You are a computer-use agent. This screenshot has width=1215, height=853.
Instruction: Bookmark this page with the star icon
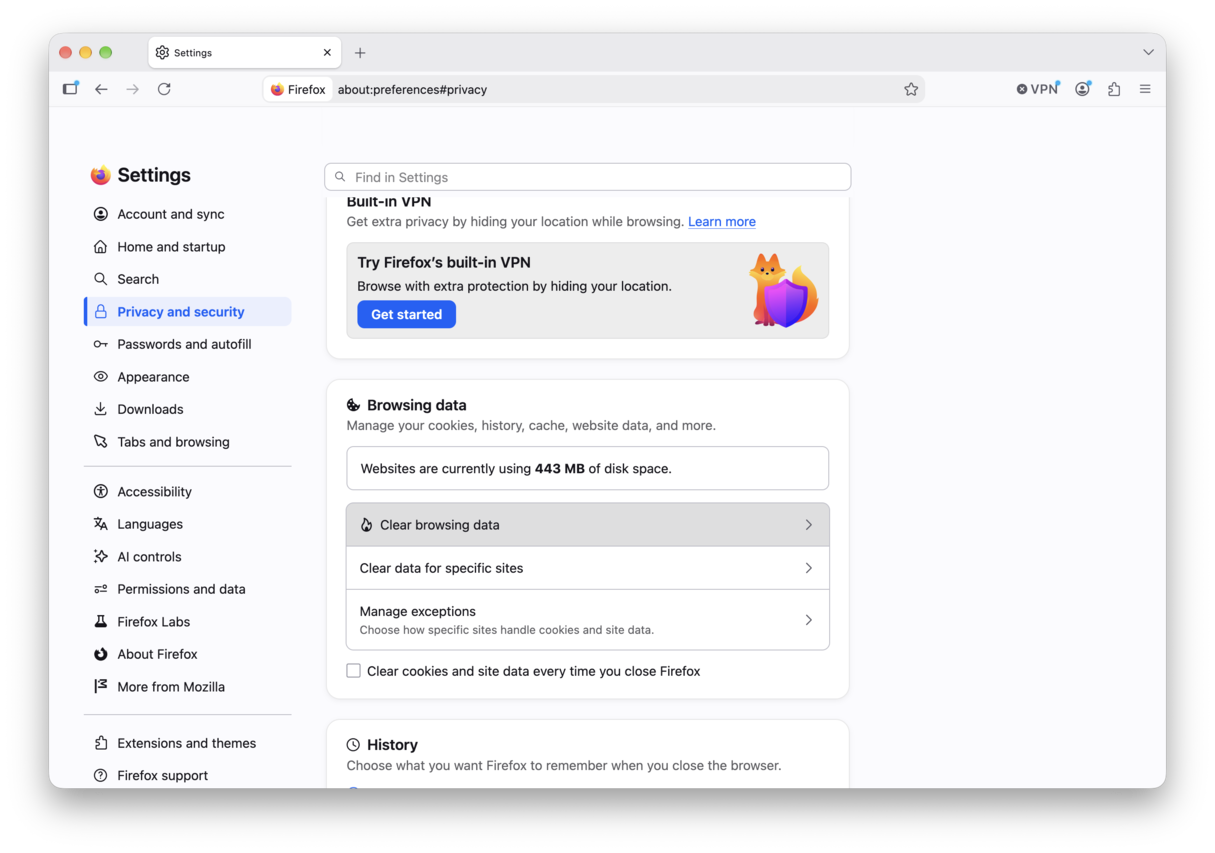pyautogui.click(x=911, y=89)
